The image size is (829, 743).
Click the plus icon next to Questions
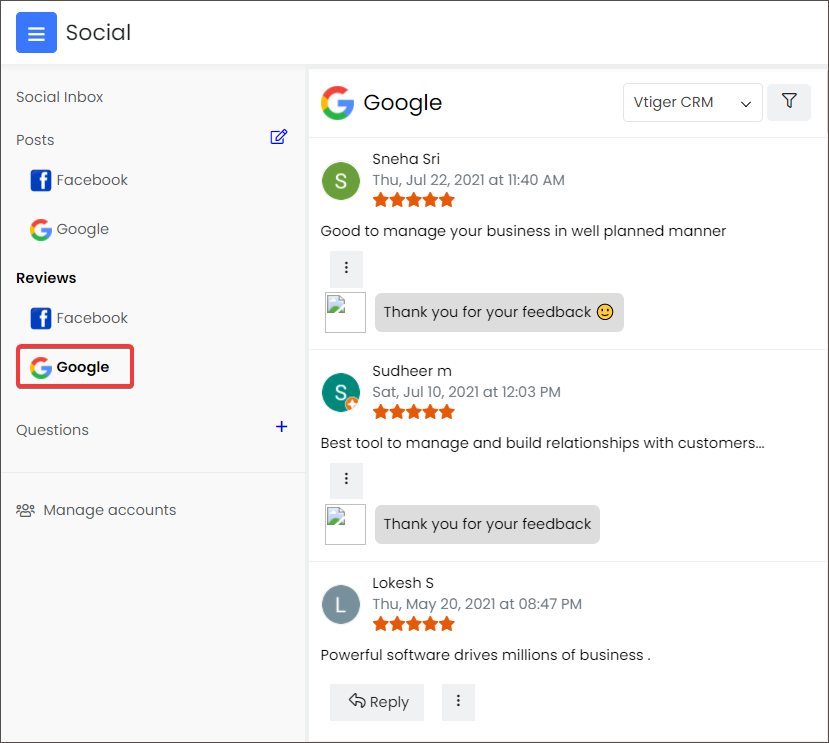281,427
